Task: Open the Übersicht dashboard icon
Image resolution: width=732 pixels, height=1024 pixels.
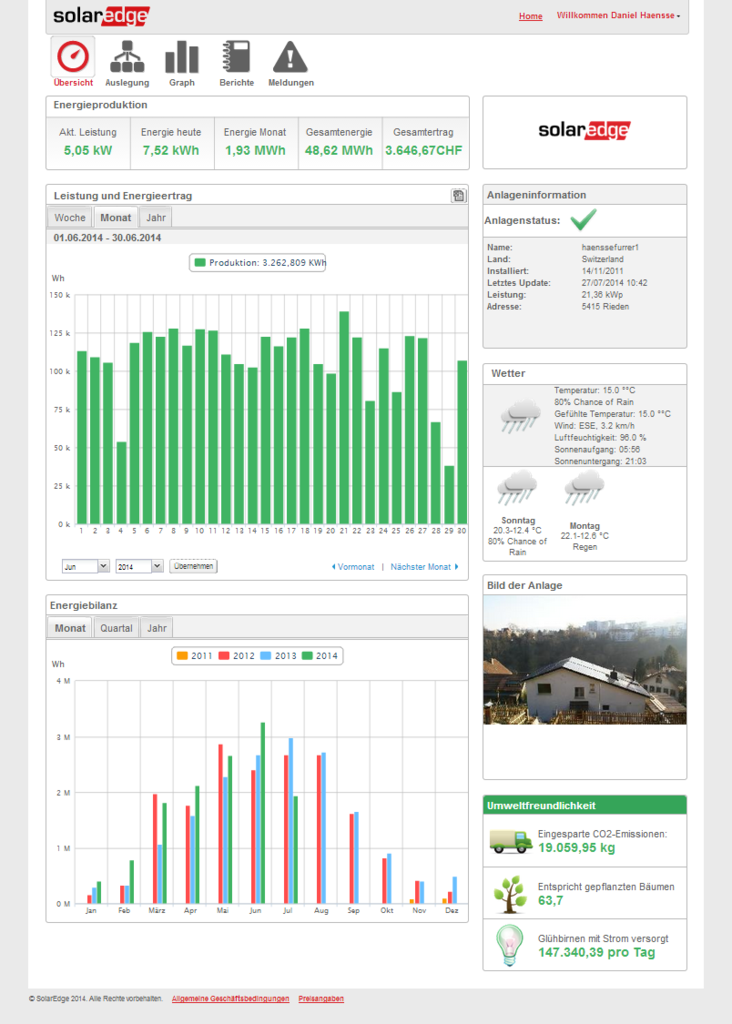Action: (73, 58)
